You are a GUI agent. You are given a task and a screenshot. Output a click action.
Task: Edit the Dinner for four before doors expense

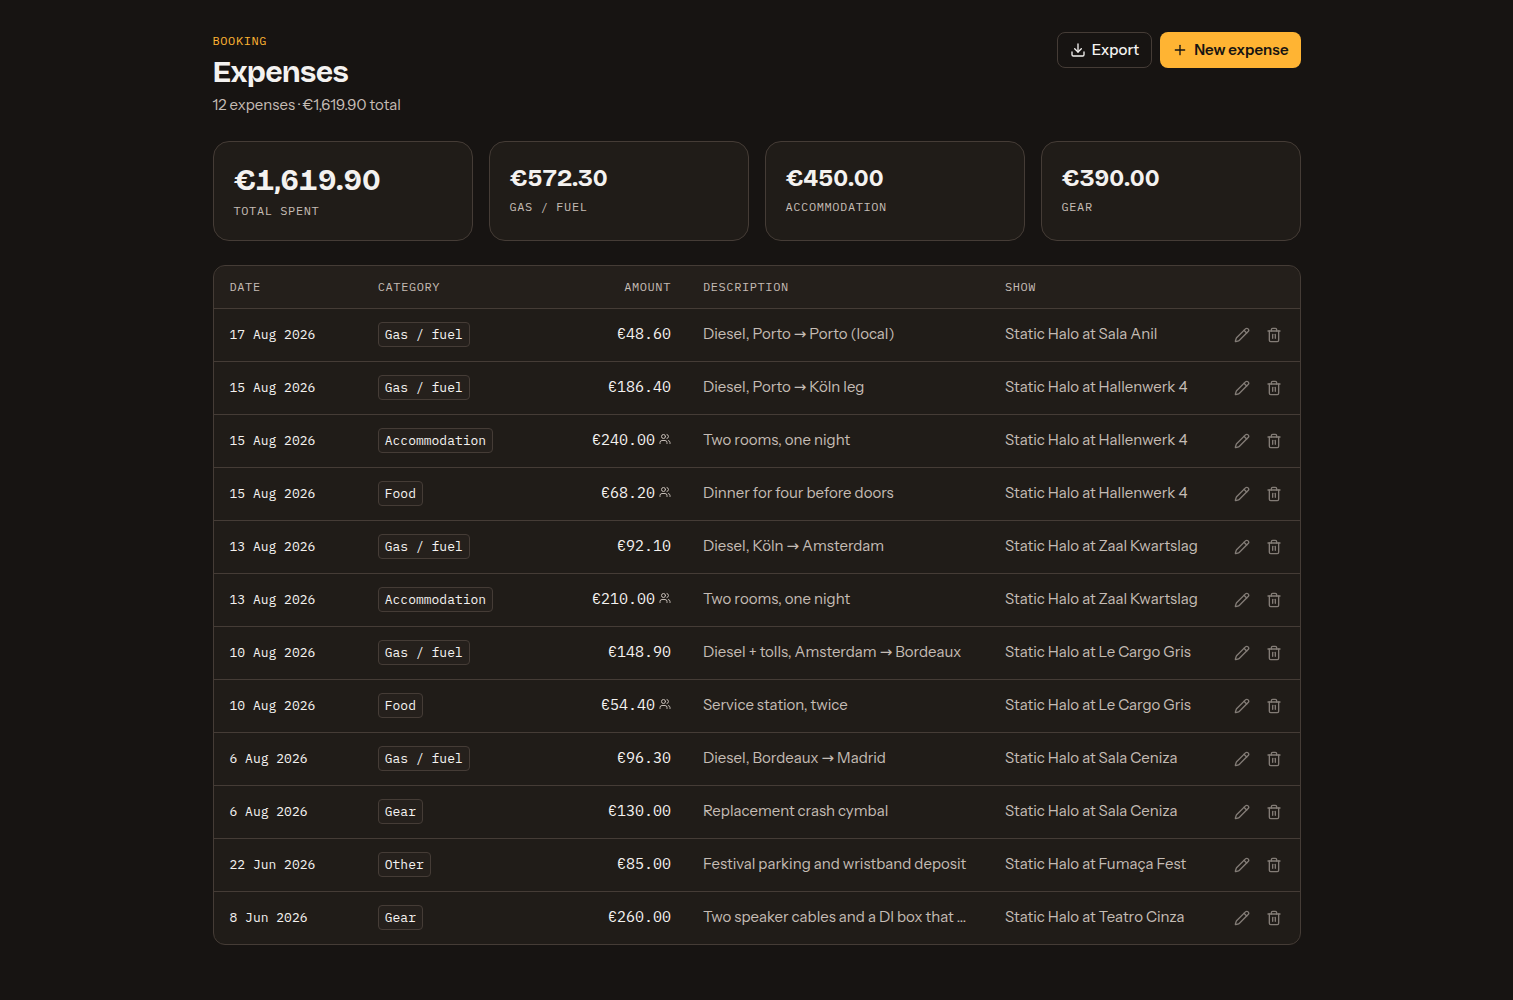click(1242, 494)
